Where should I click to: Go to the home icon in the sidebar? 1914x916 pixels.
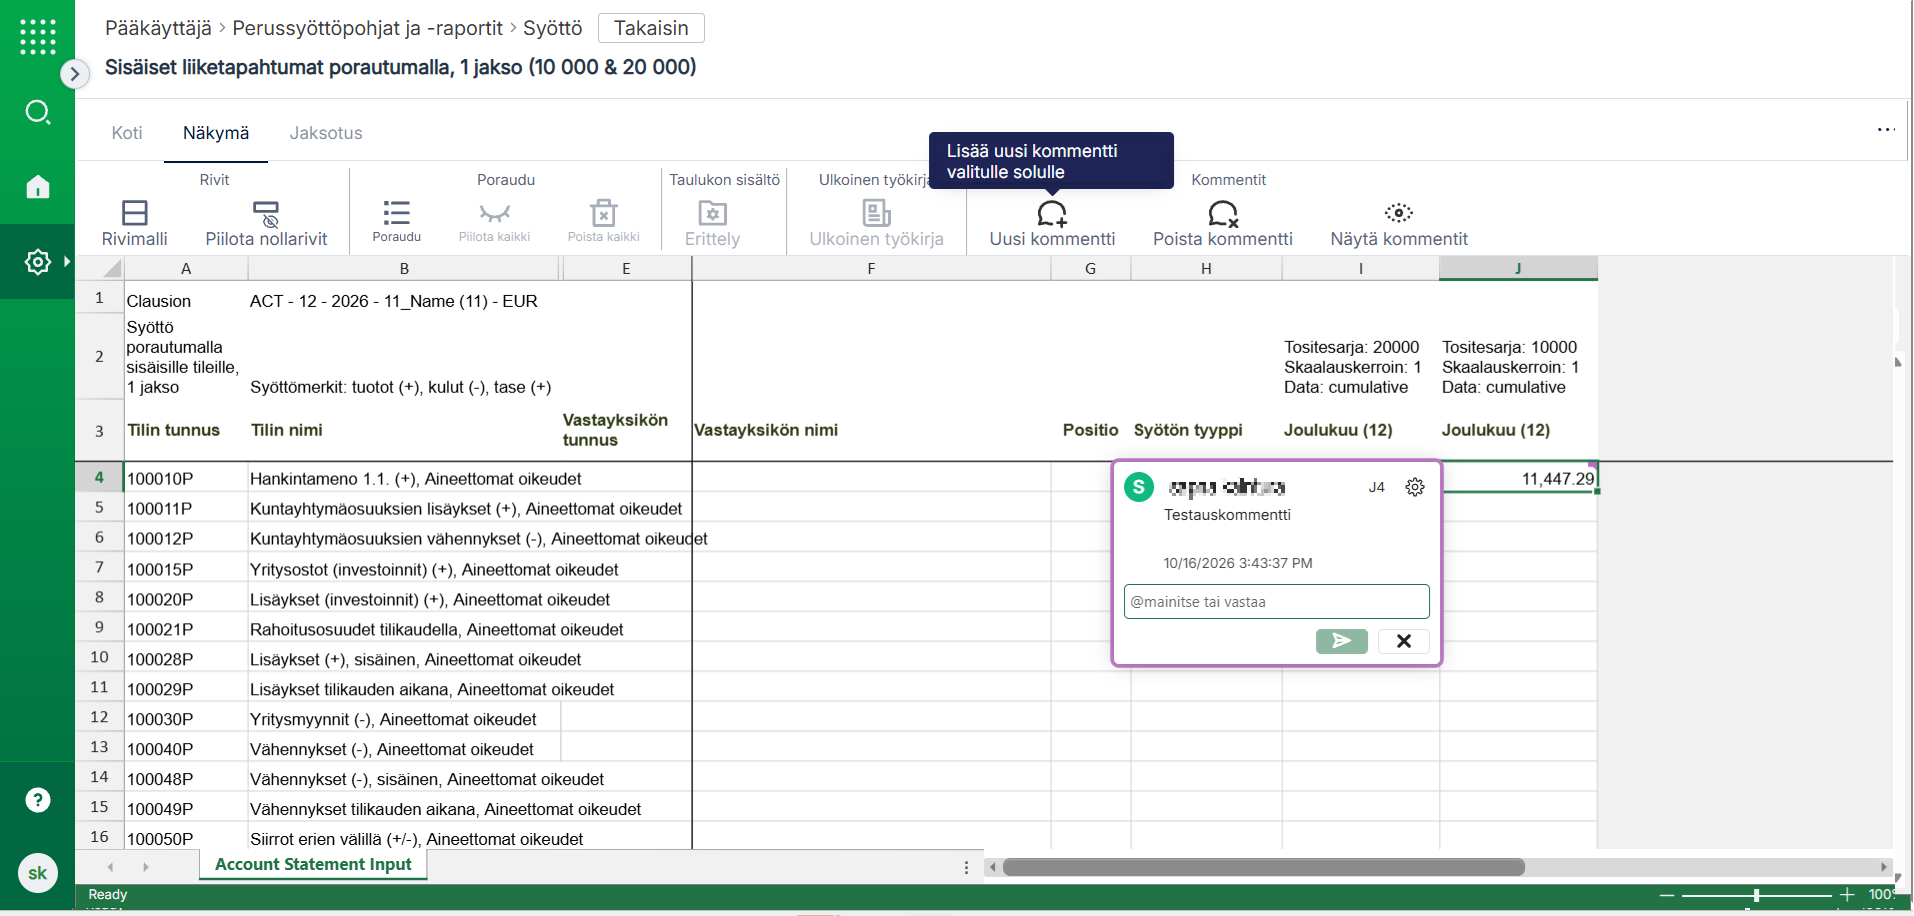[37, 186]
